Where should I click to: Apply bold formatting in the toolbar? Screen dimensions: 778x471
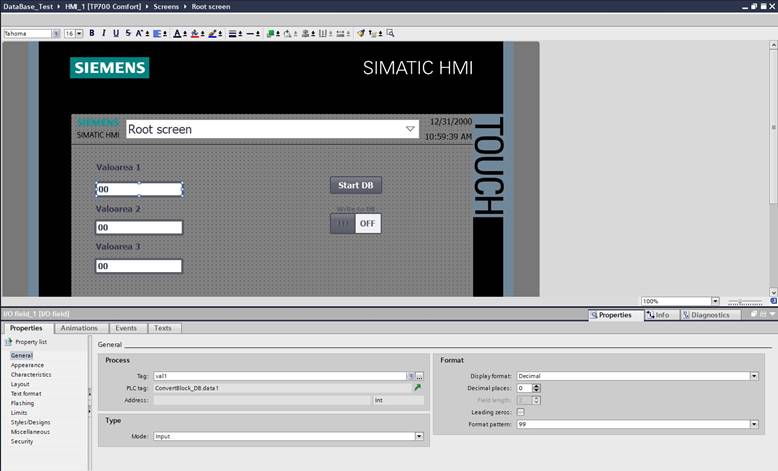click(91, 33)
